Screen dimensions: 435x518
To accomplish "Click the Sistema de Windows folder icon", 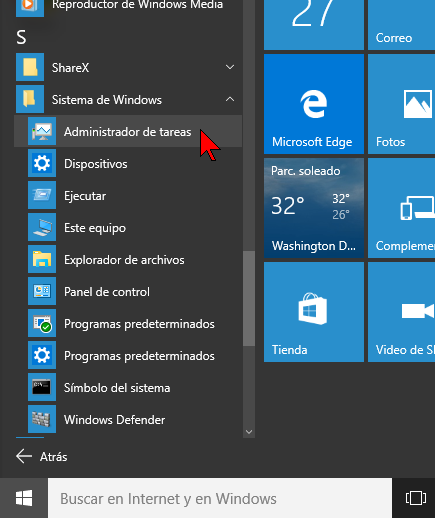I will tap(30, 100).
